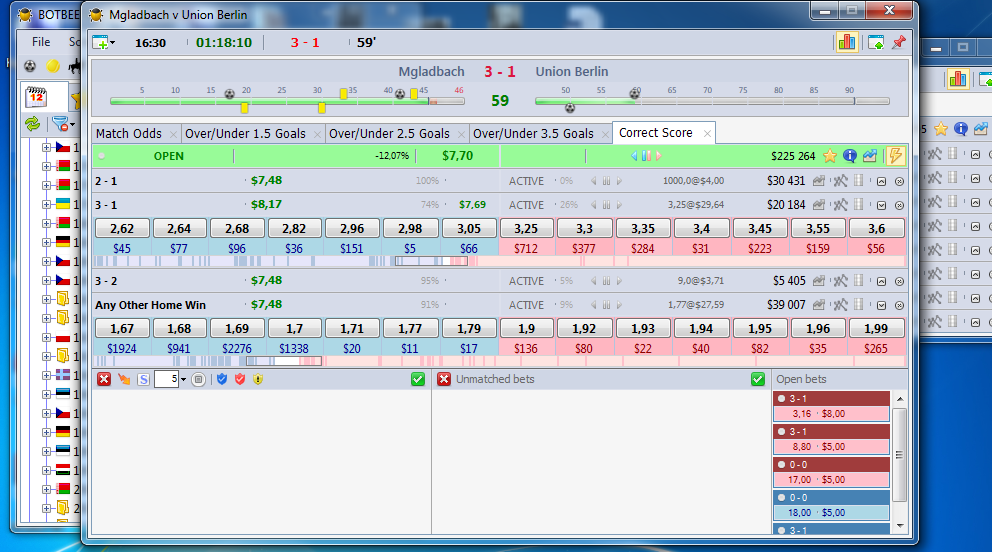Switch to Over/Under 1.5 Goals tab
This screenshot has width=992, height=552.
pyautogui.click(x=245, y=133)
